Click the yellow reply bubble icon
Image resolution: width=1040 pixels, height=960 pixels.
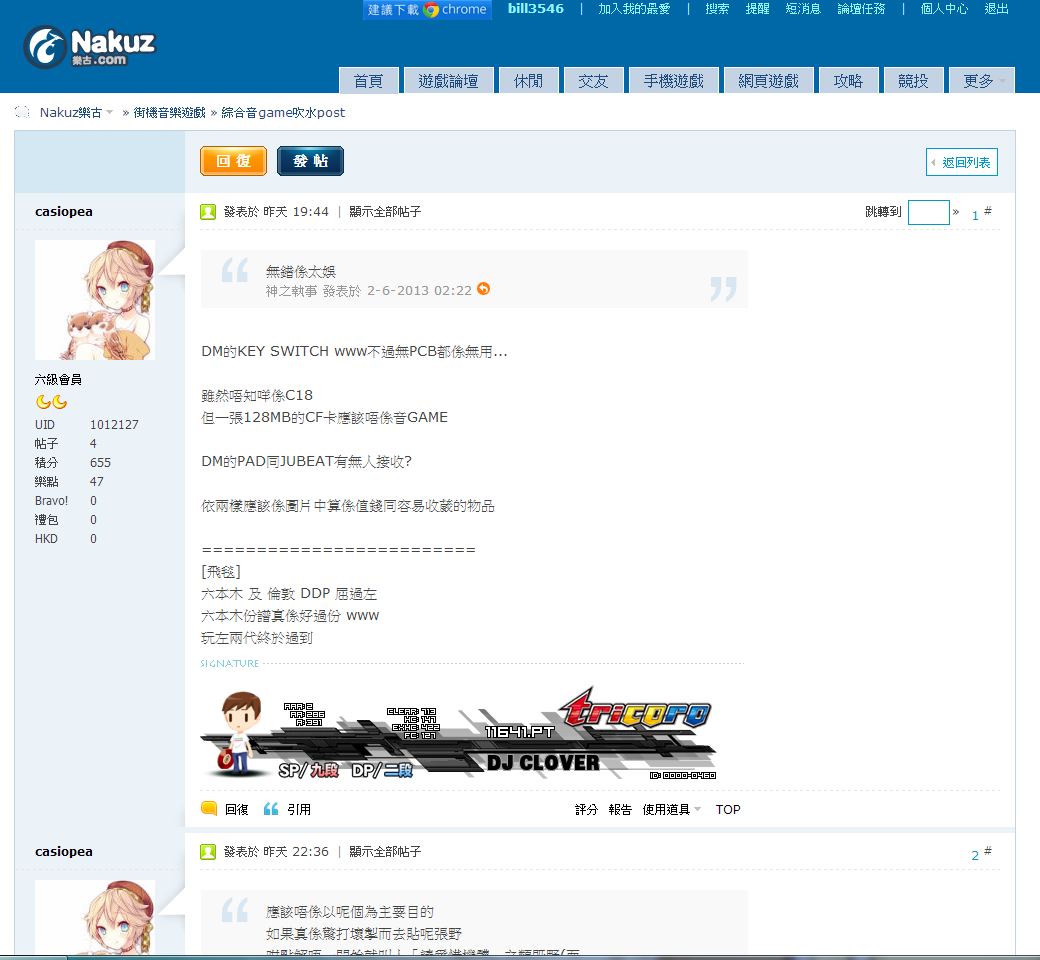pyautogui.click(x=209, y=808)
